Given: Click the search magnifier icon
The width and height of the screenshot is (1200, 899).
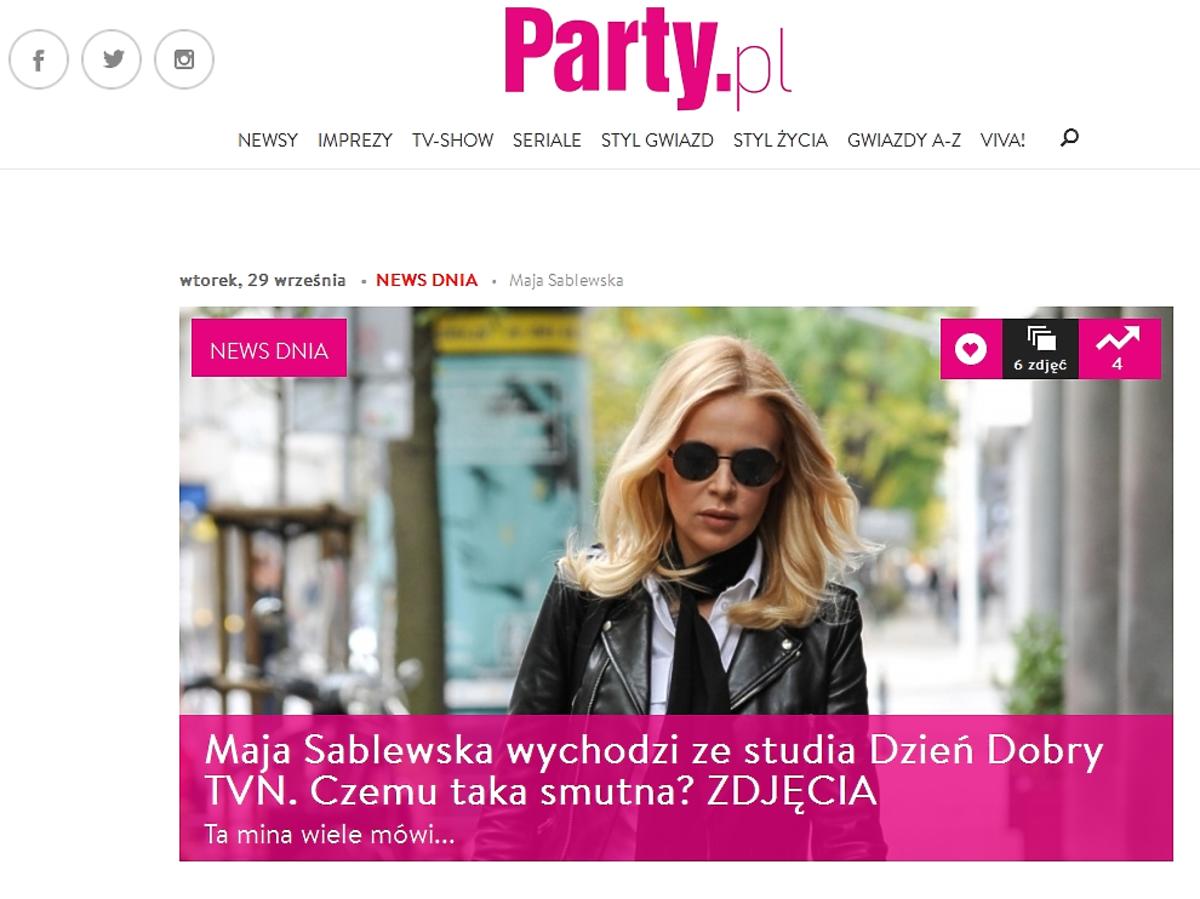Looking at the screenshot, I should tap(1069, 138).
